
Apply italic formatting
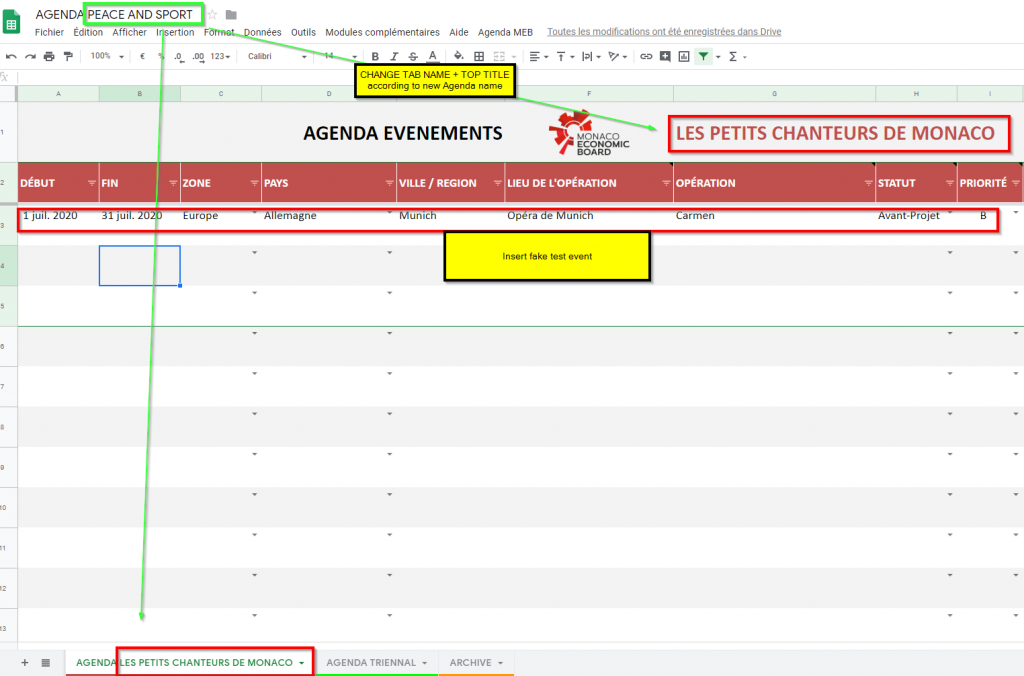(393, 56)
